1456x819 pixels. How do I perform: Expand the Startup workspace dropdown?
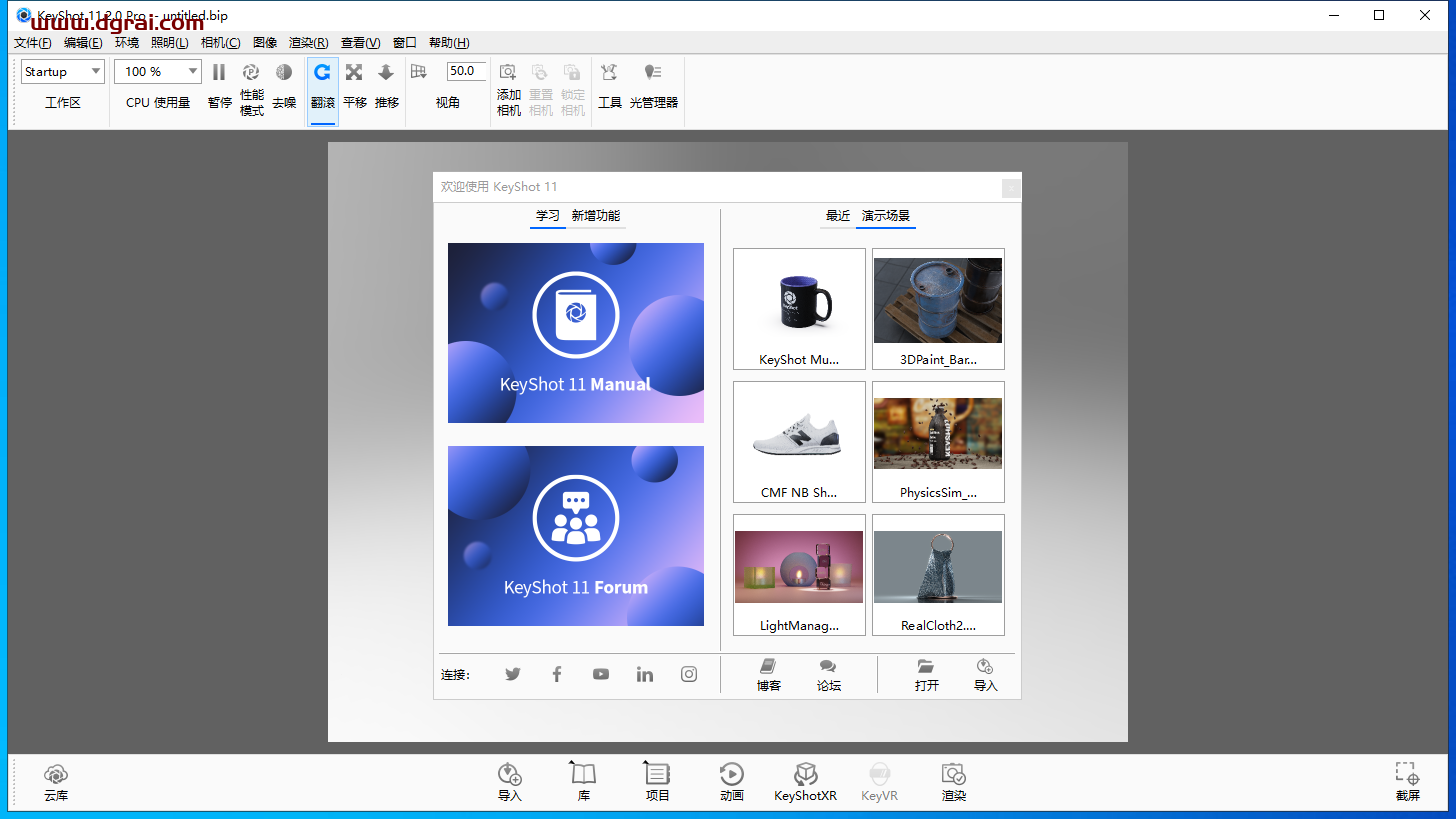click(x=63, y=71)
